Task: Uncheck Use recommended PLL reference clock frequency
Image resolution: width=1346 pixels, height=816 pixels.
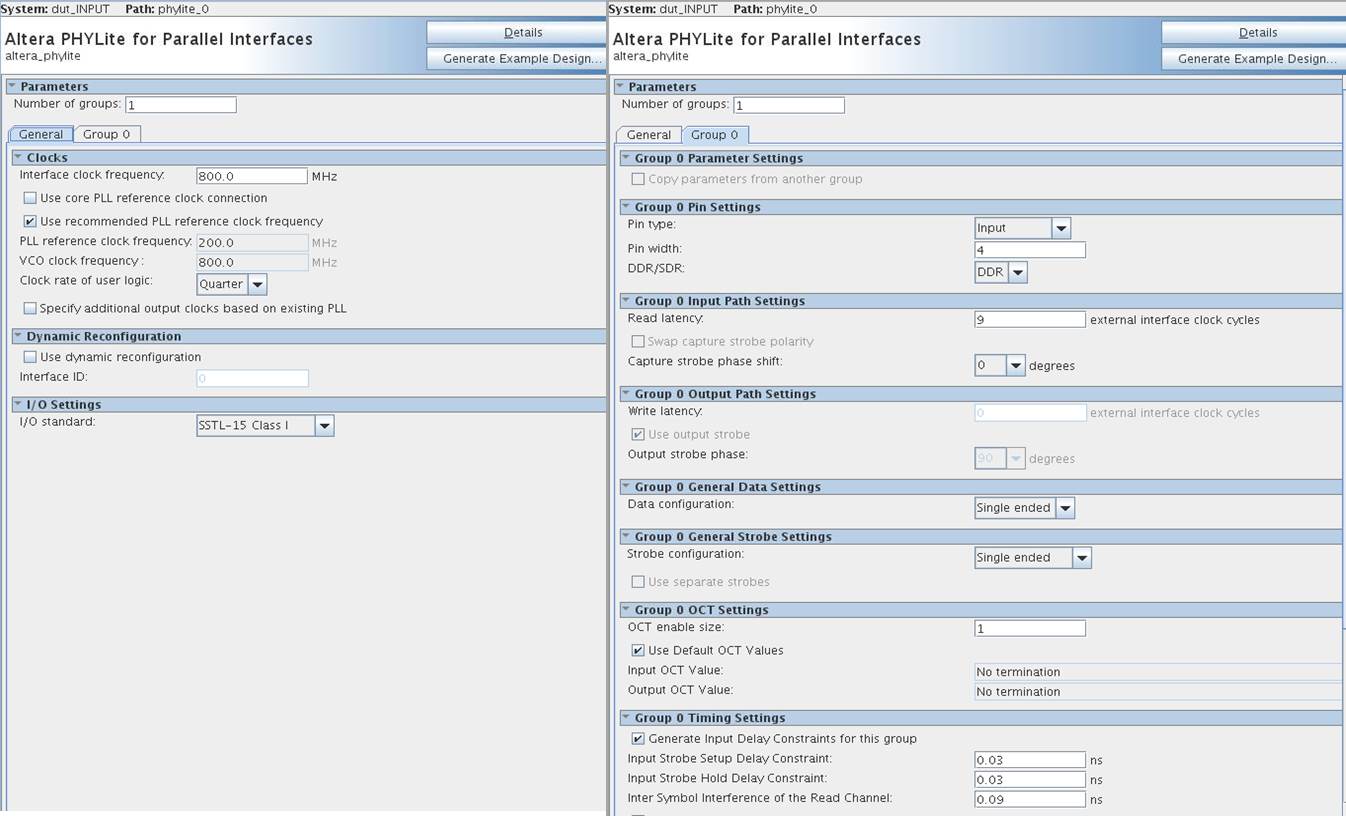Action: [x=30, y=221]
